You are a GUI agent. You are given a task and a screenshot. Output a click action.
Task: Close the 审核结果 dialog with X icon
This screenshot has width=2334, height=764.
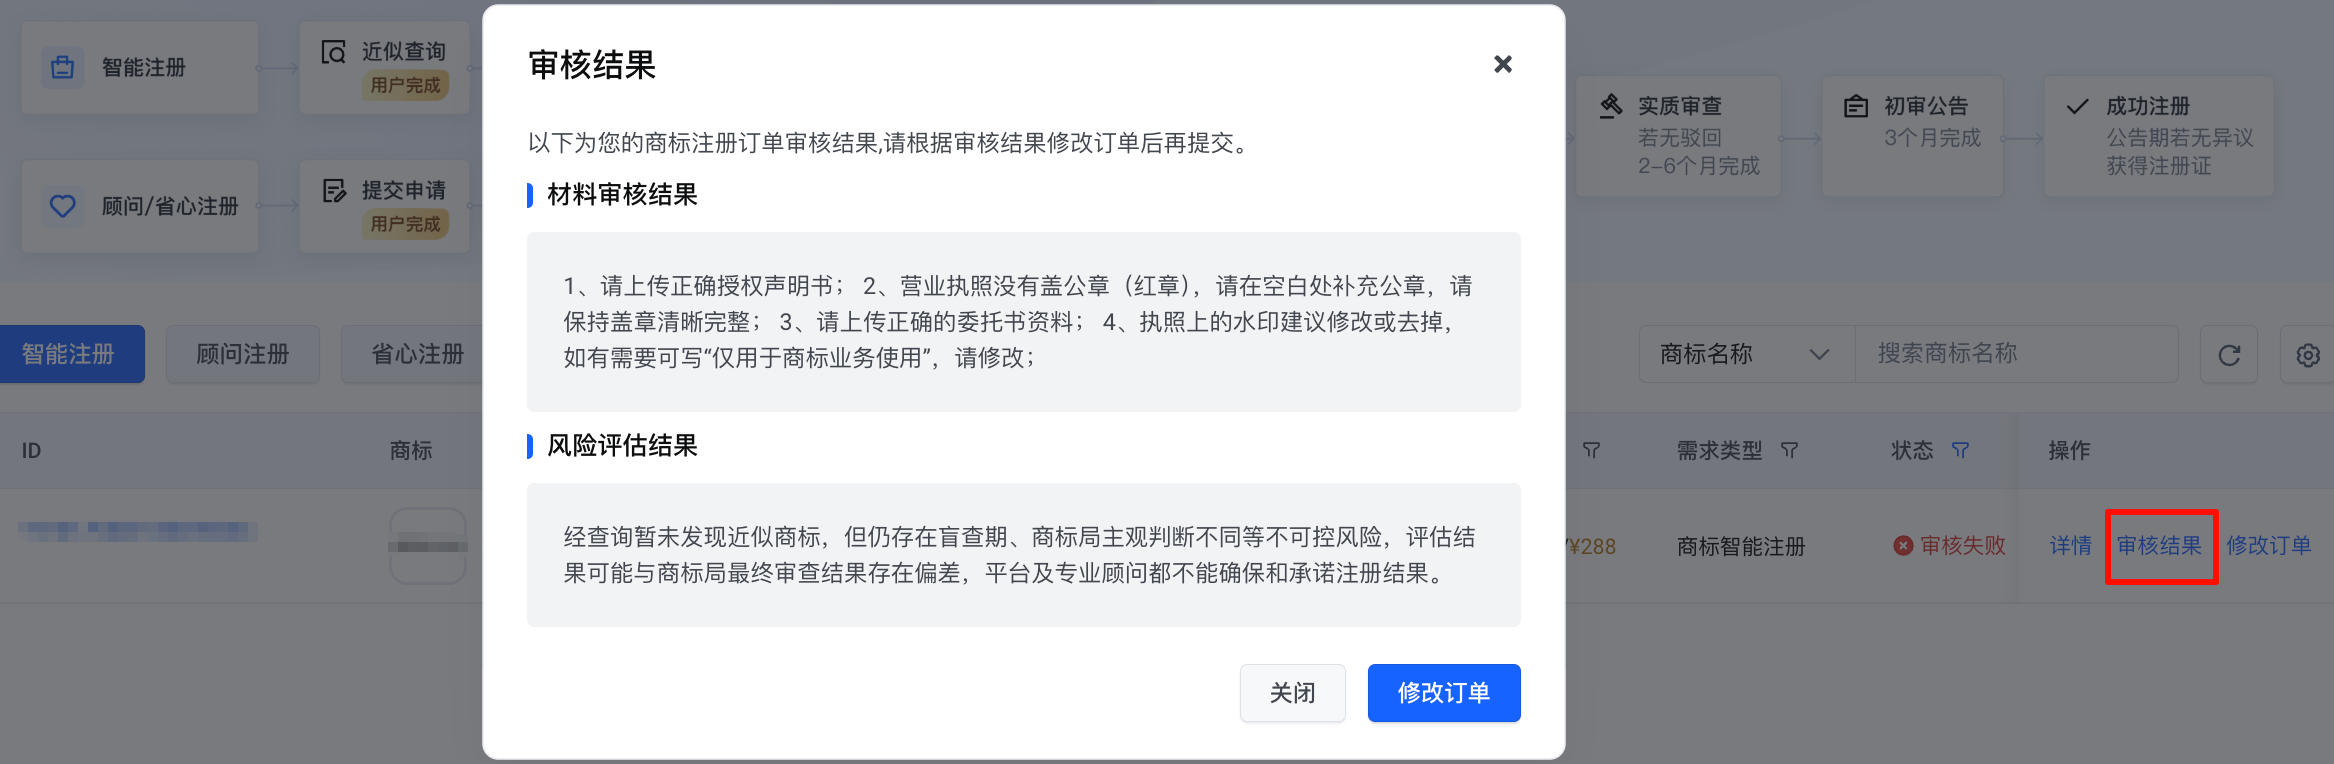tap(1502, 64)
